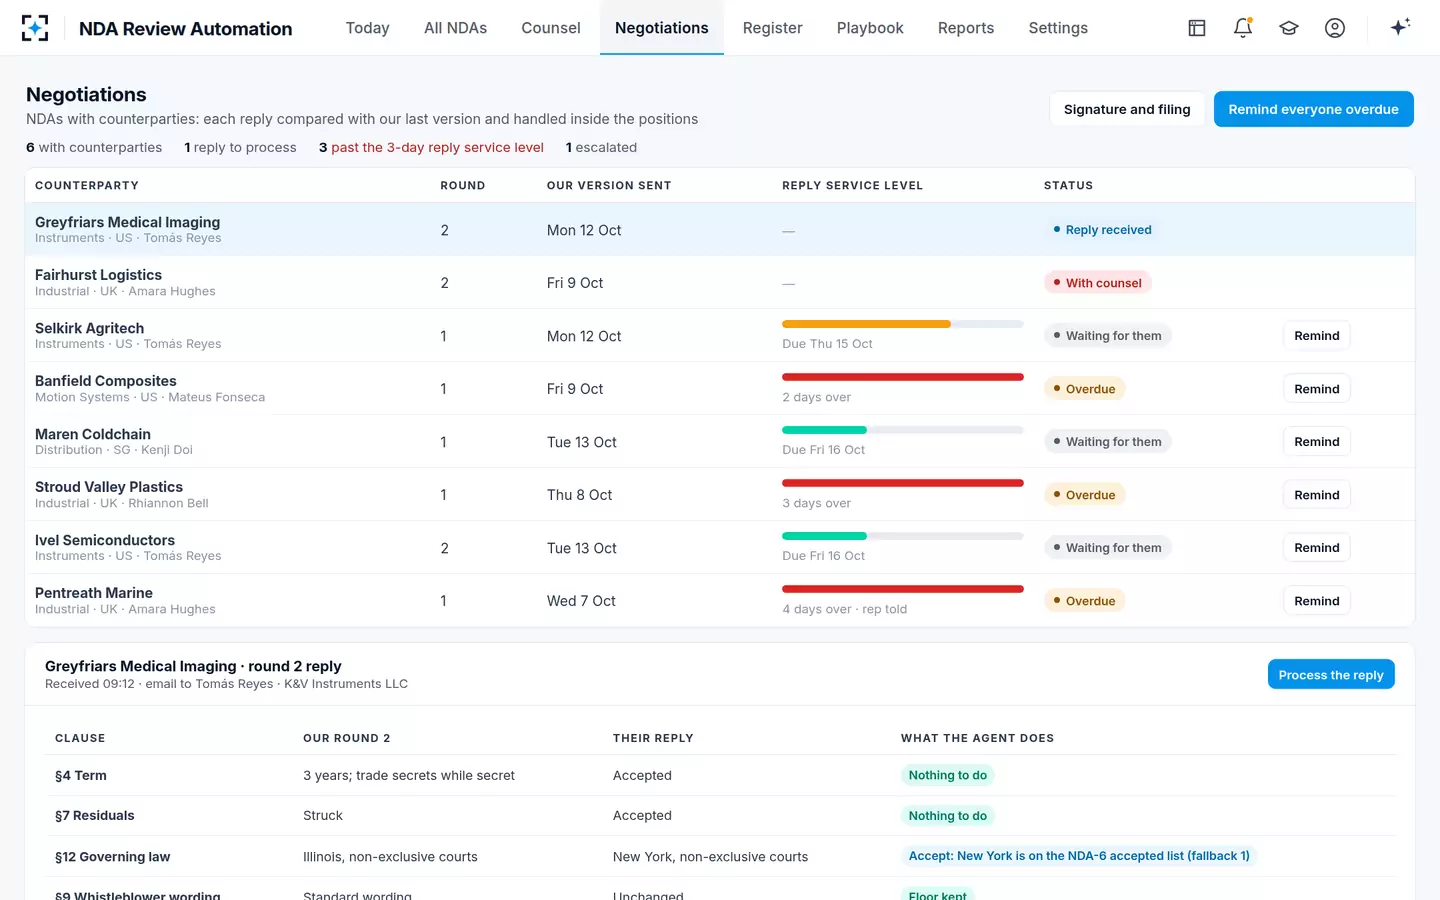
Task: Switch to the Today tab
Action: point(367,28)
